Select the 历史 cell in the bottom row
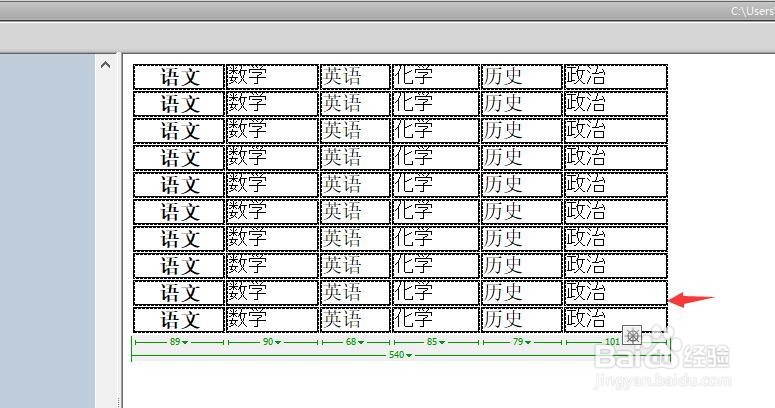The width and height of the screenshot is (775, 408). tap(522, 319)
